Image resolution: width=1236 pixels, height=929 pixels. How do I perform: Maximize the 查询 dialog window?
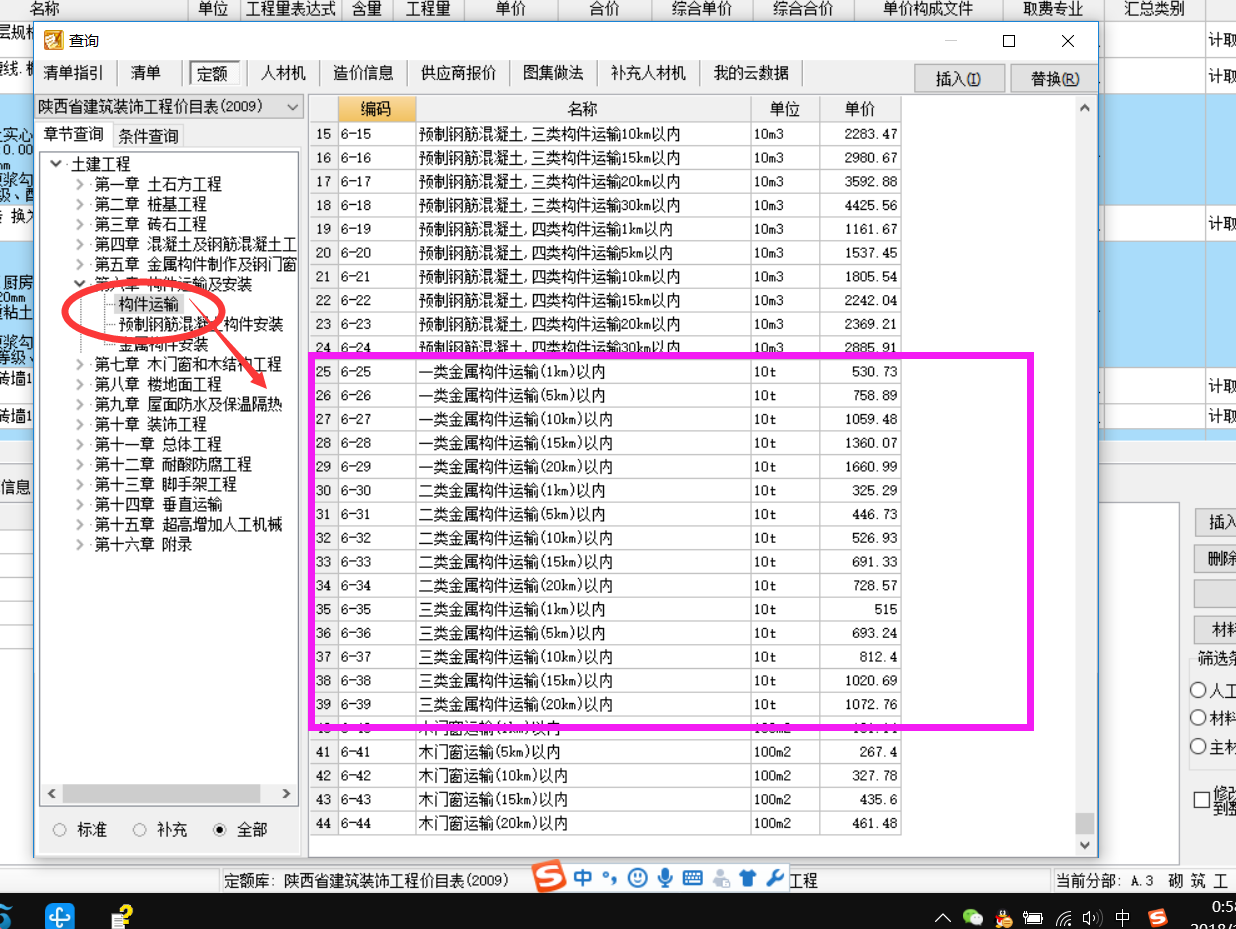click(1009, 41)
